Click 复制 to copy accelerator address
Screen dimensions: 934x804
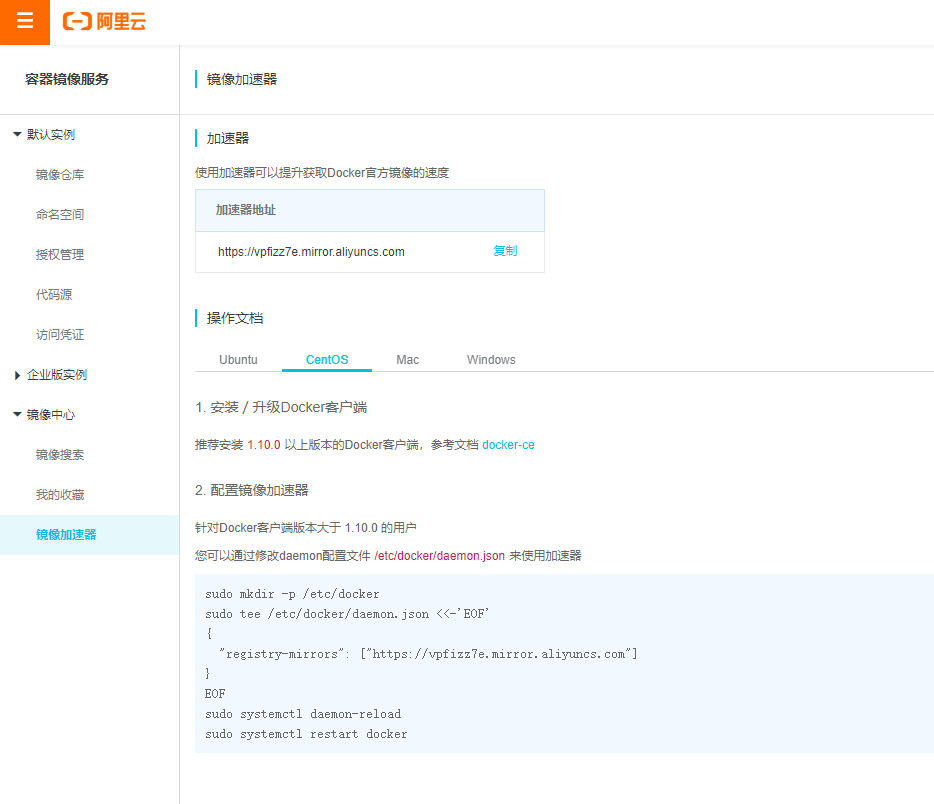point(505,251)
